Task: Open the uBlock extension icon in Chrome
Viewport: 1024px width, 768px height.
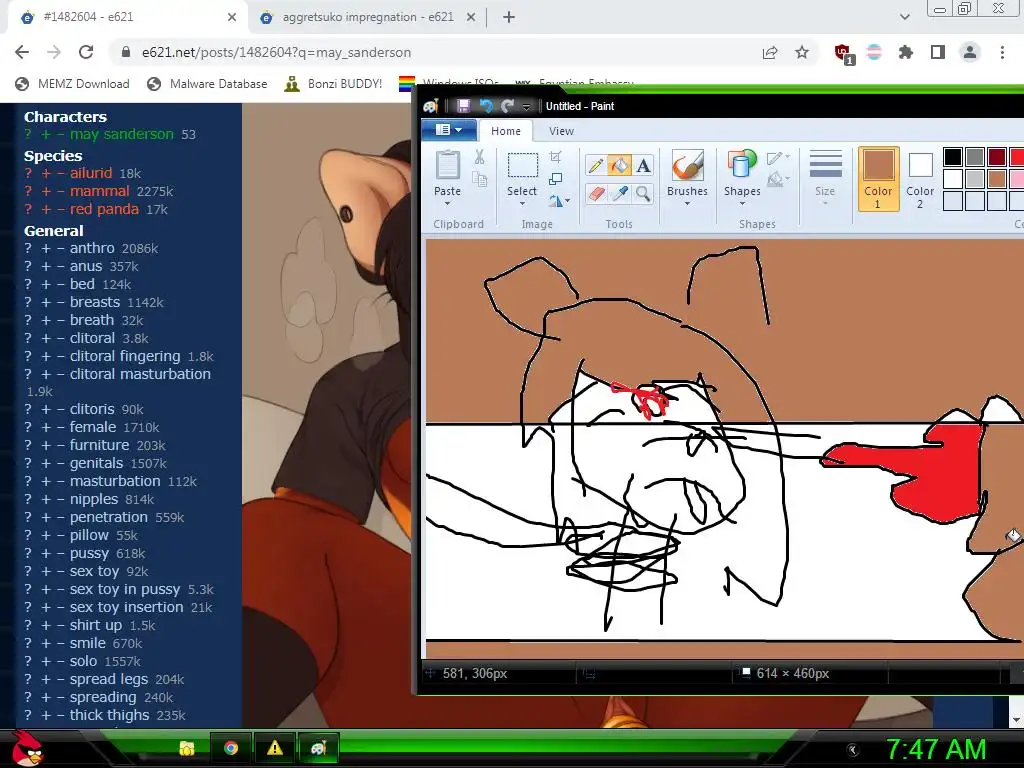Action: 843,54
